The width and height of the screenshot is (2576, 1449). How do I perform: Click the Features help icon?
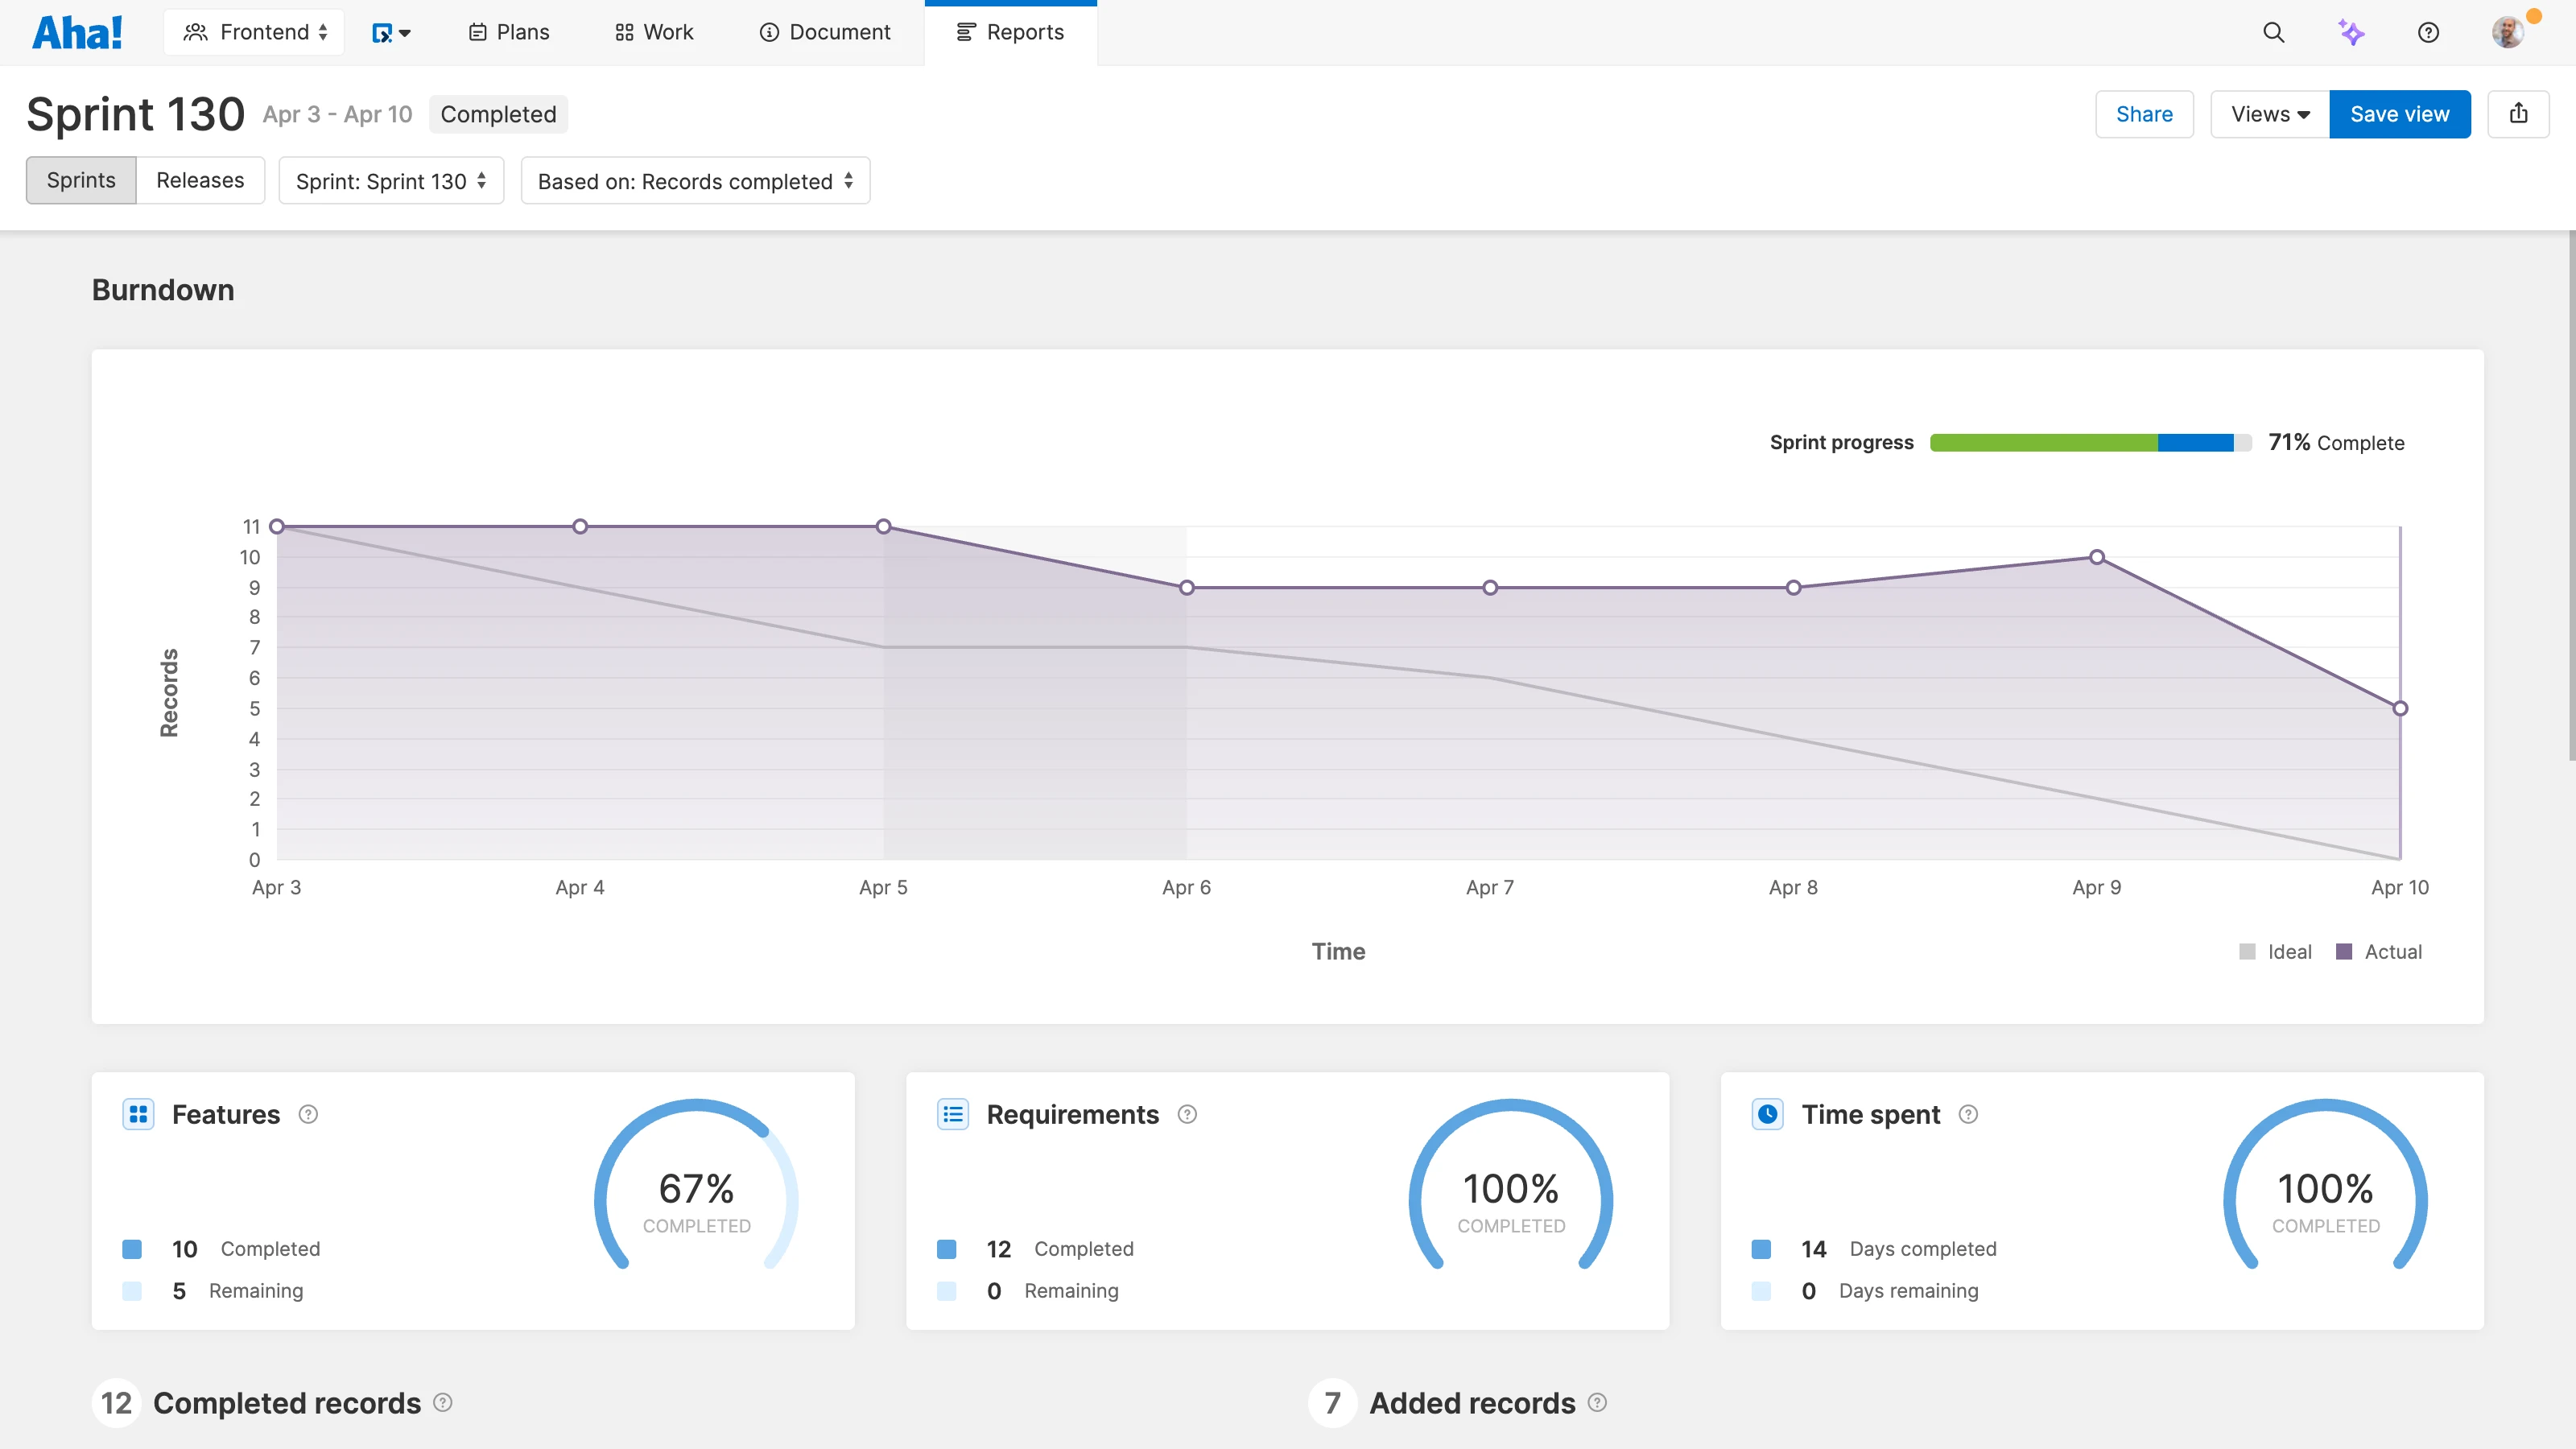308,1114
